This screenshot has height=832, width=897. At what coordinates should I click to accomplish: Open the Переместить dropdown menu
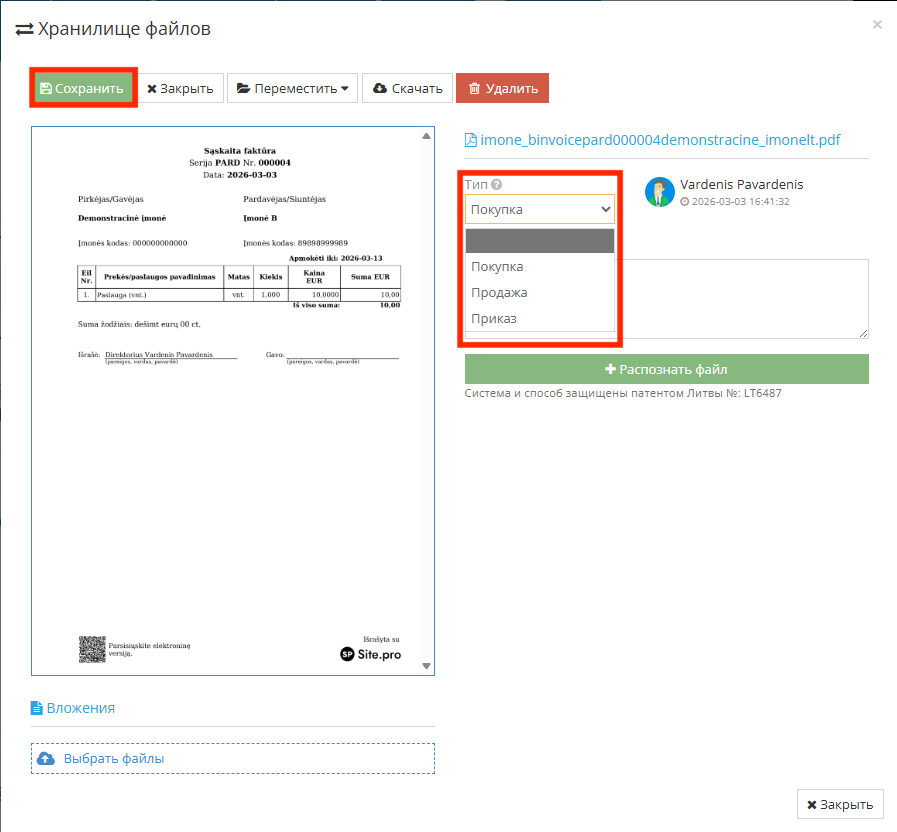click(x=292, y=88)
